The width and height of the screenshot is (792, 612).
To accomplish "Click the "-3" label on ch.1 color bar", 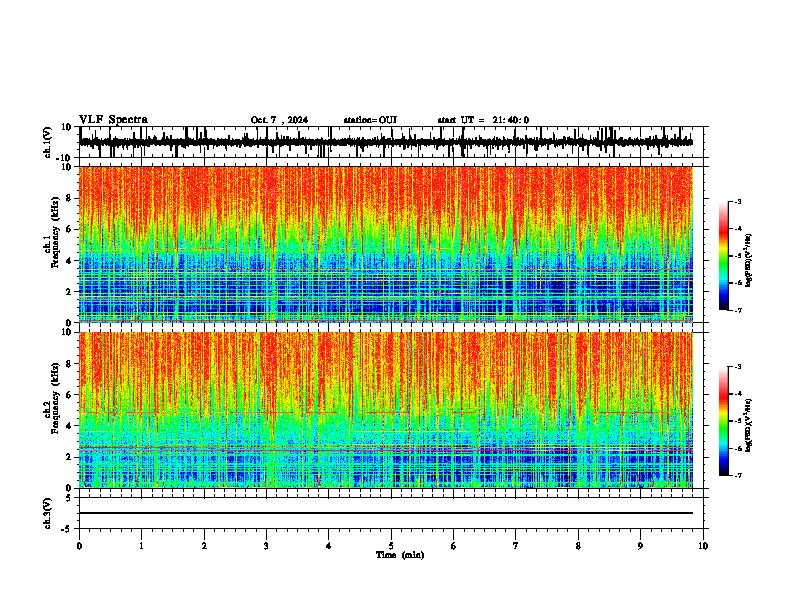I will tap(738, 201).
